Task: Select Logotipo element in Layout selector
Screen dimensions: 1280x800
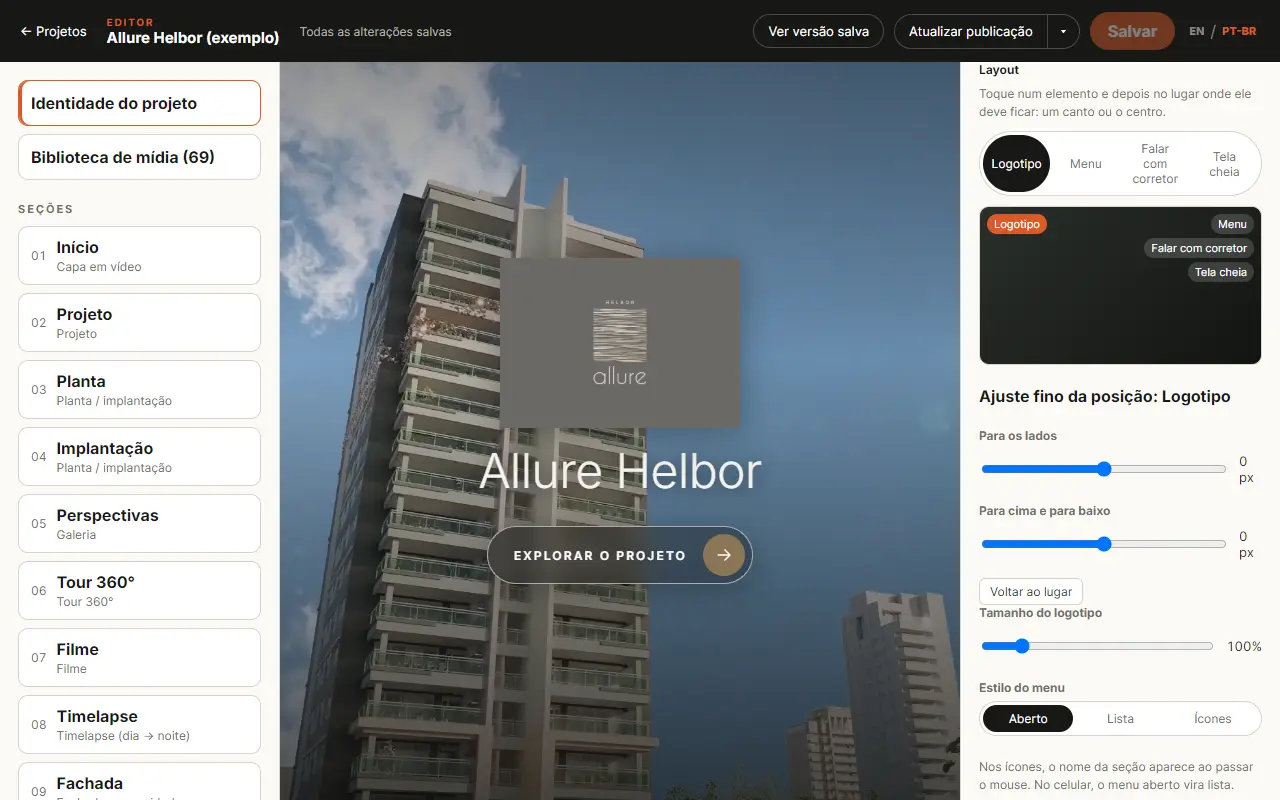Action: pos(1016,164)
